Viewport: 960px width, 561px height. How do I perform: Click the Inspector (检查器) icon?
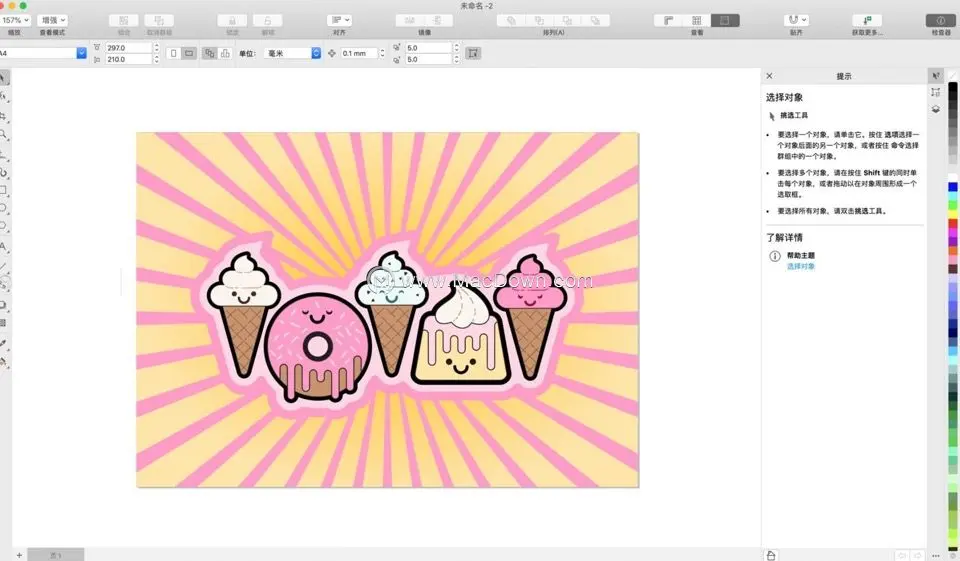coord(940,20)
